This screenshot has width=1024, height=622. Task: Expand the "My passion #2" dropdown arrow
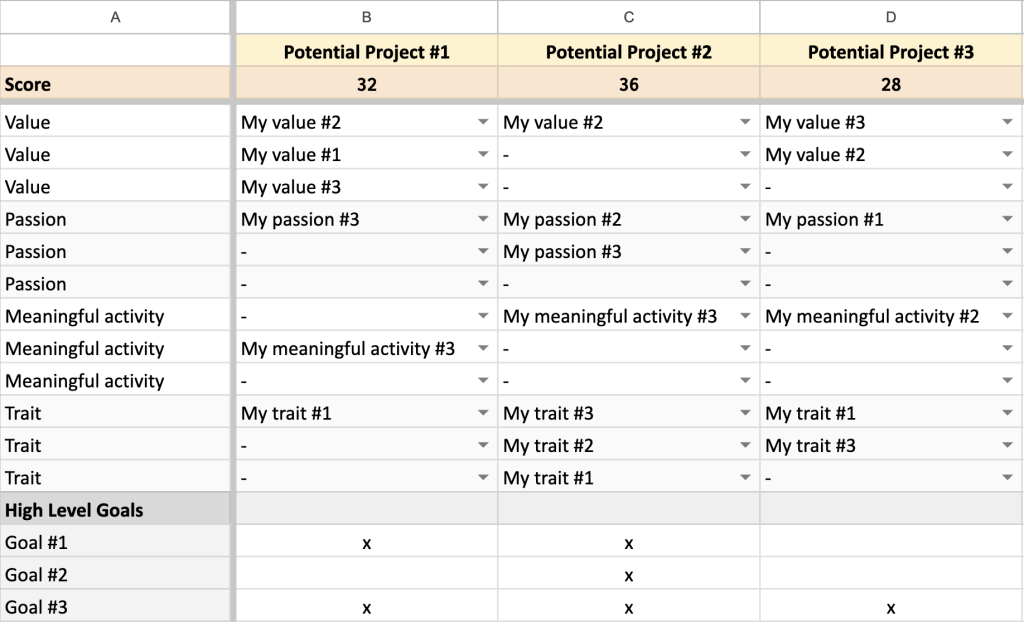(745, 220)
